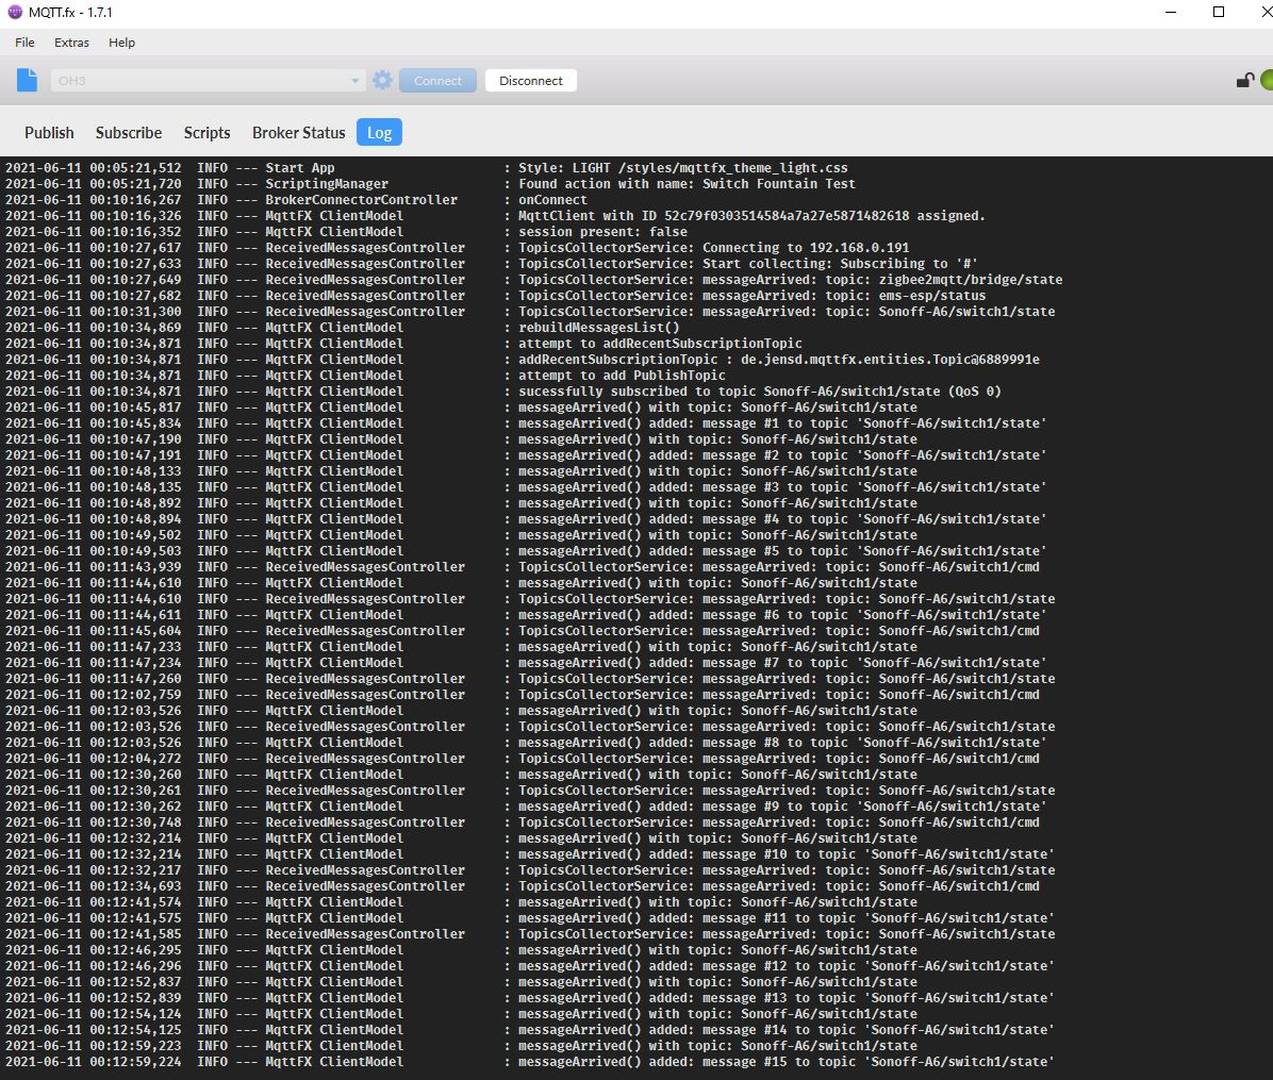1273x1080 pixels.
Task: Click the new connection profile file icon
Action: click(27, 80)
